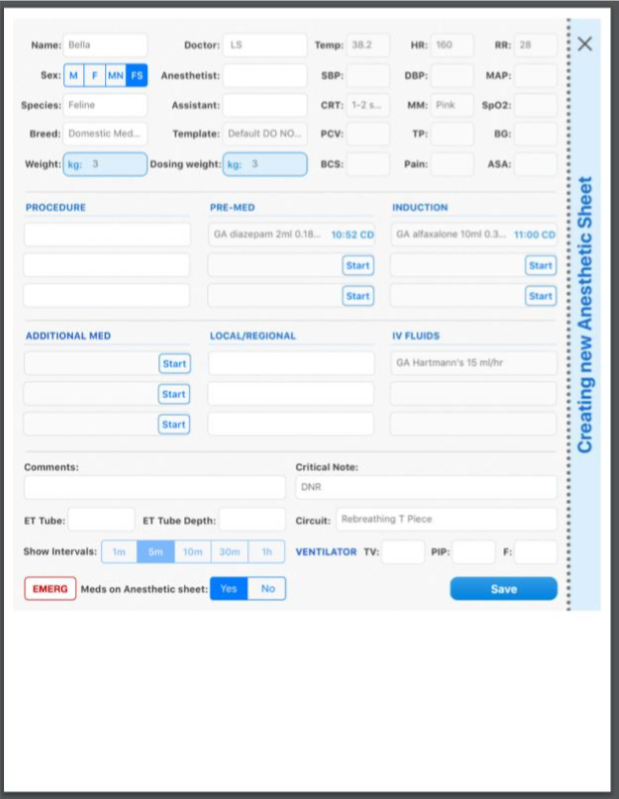Start the second pre-med entry
Image resolution: width=619 pixels, height=799 pixels.
tap(357, 266)
